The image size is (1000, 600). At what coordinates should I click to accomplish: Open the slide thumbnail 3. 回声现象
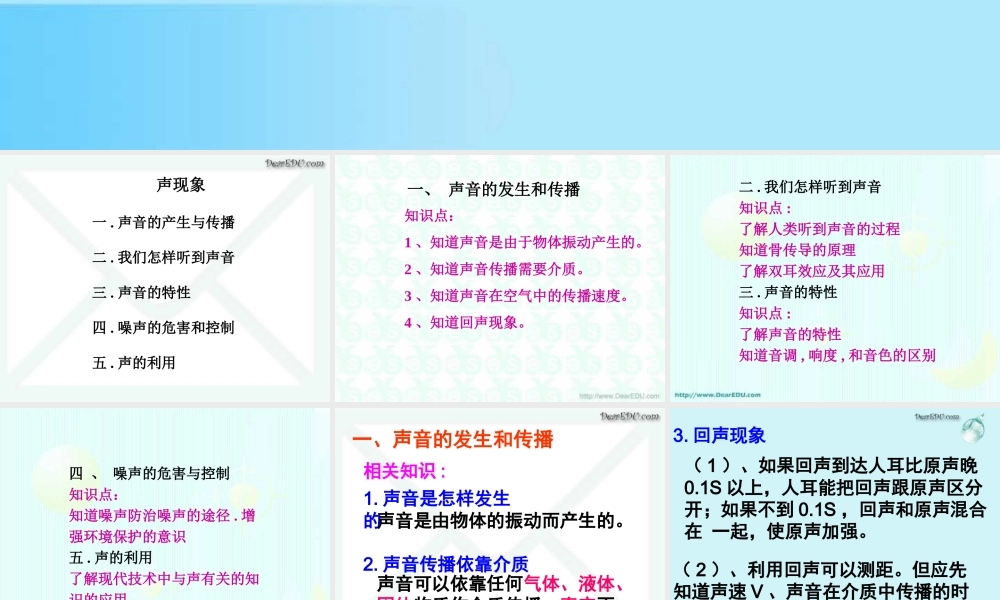(835, 504)
